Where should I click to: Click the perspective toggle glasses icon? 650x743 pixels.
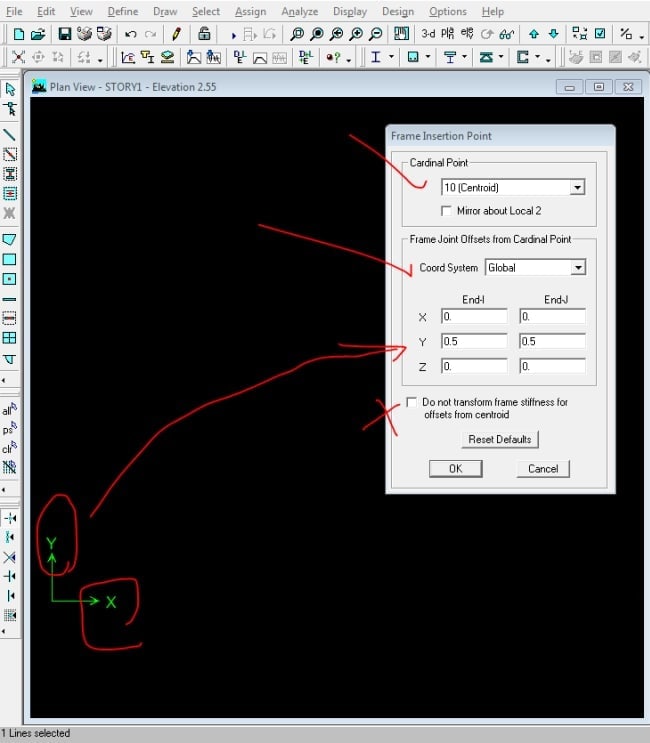click(x=506, y=34)
